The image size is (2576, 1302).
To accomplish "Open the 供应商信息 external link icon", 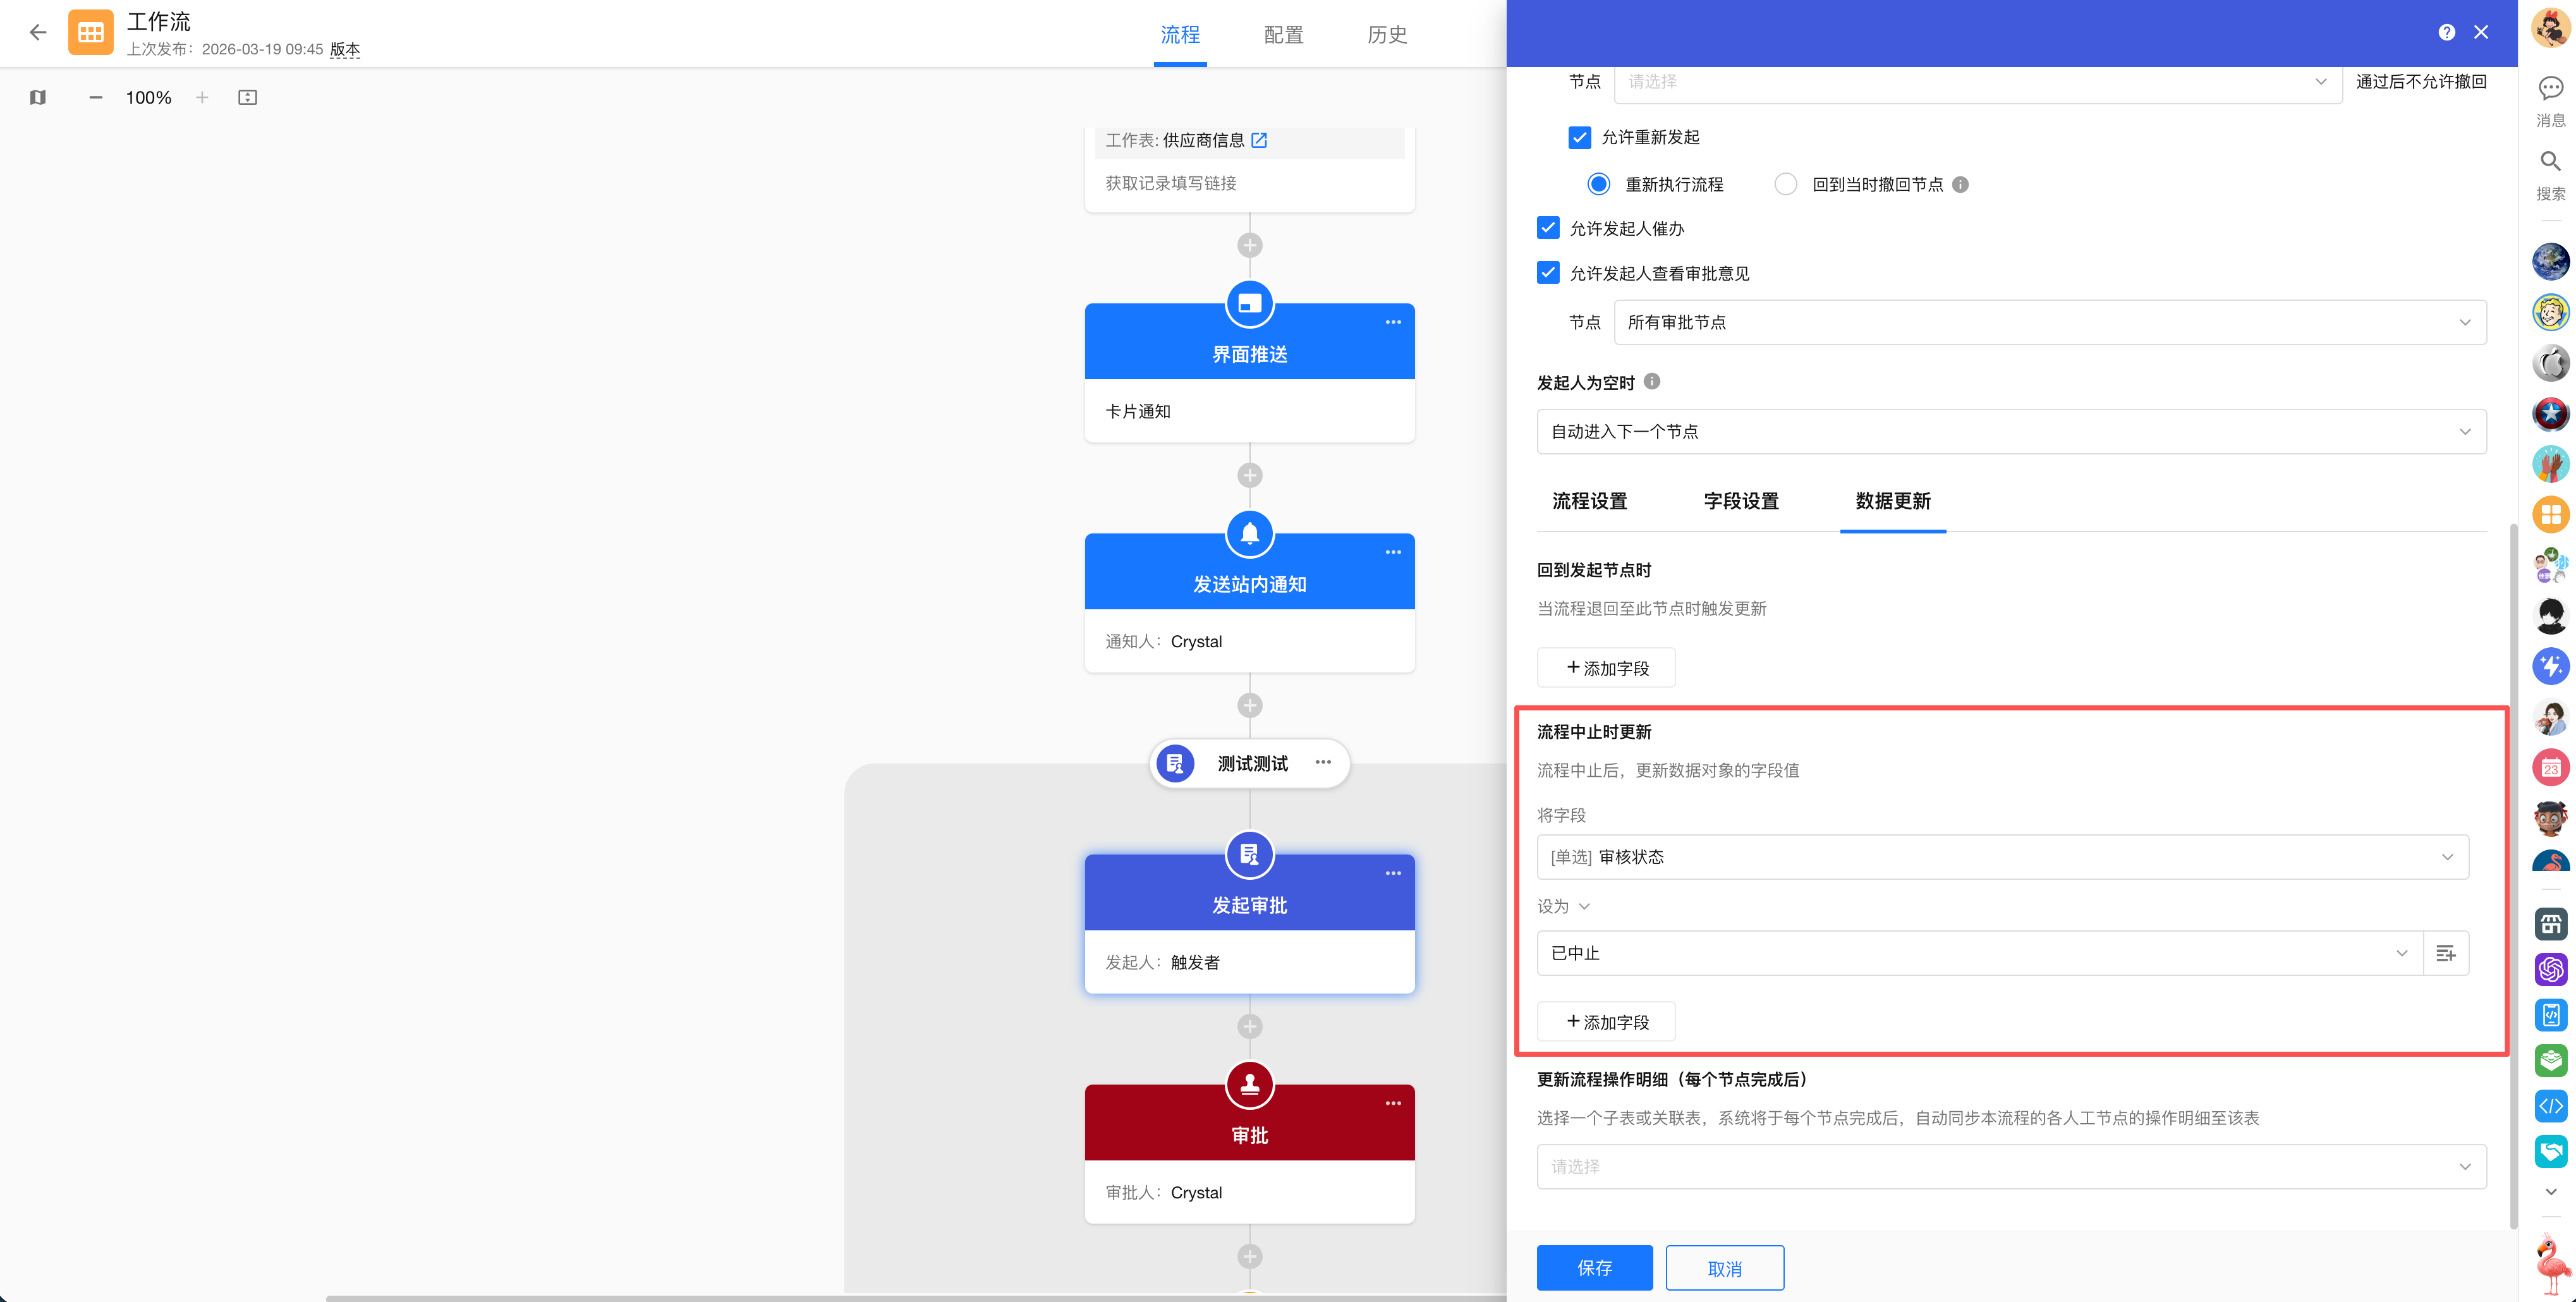I will (x=1259, y=140).
